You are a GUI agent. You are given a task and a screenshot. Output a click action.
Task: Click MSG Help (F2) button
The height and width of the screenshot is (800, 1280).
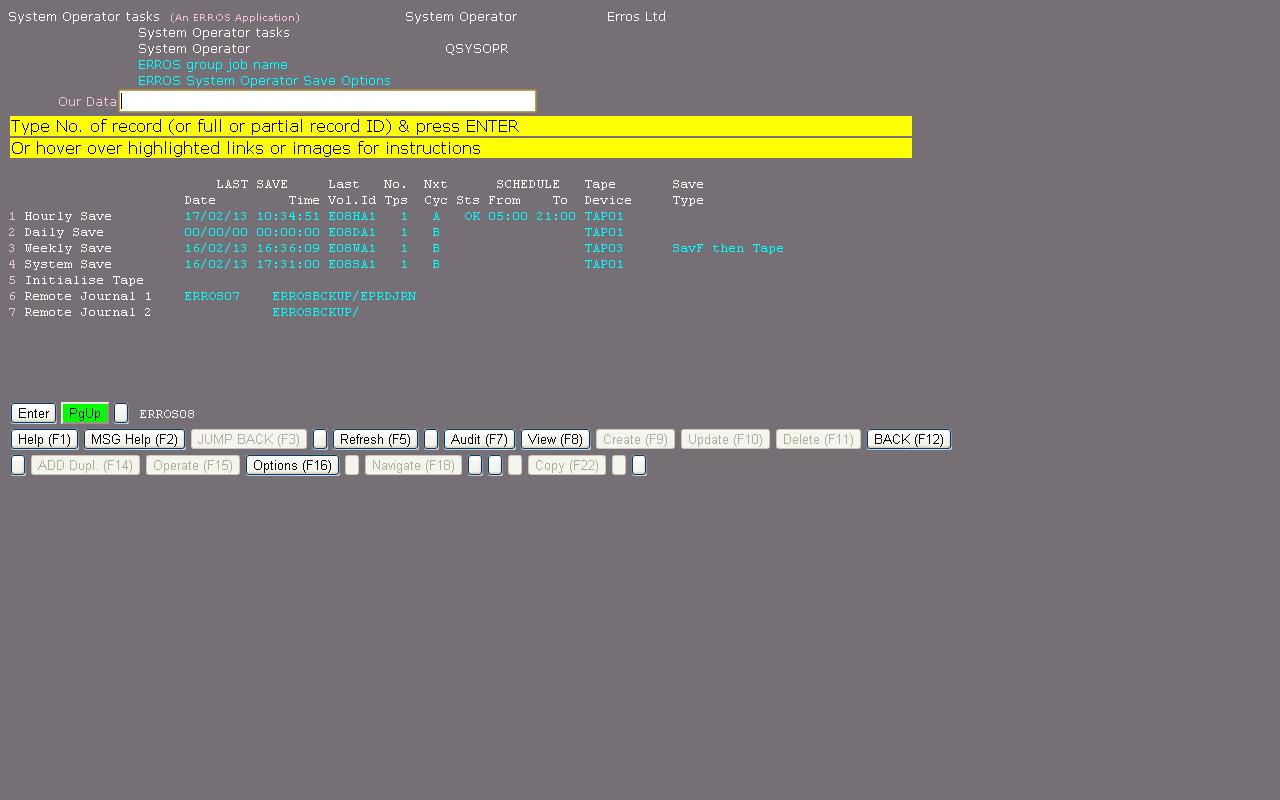134,439
